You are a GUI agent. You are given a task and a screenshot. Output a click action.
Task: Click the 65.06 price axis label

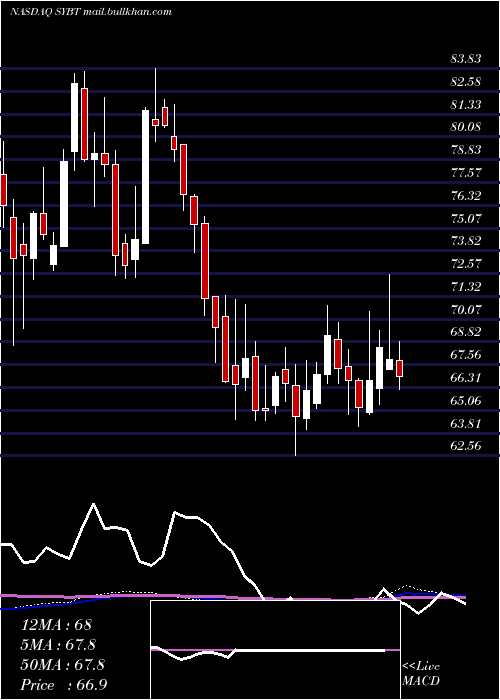click(466, 401)
